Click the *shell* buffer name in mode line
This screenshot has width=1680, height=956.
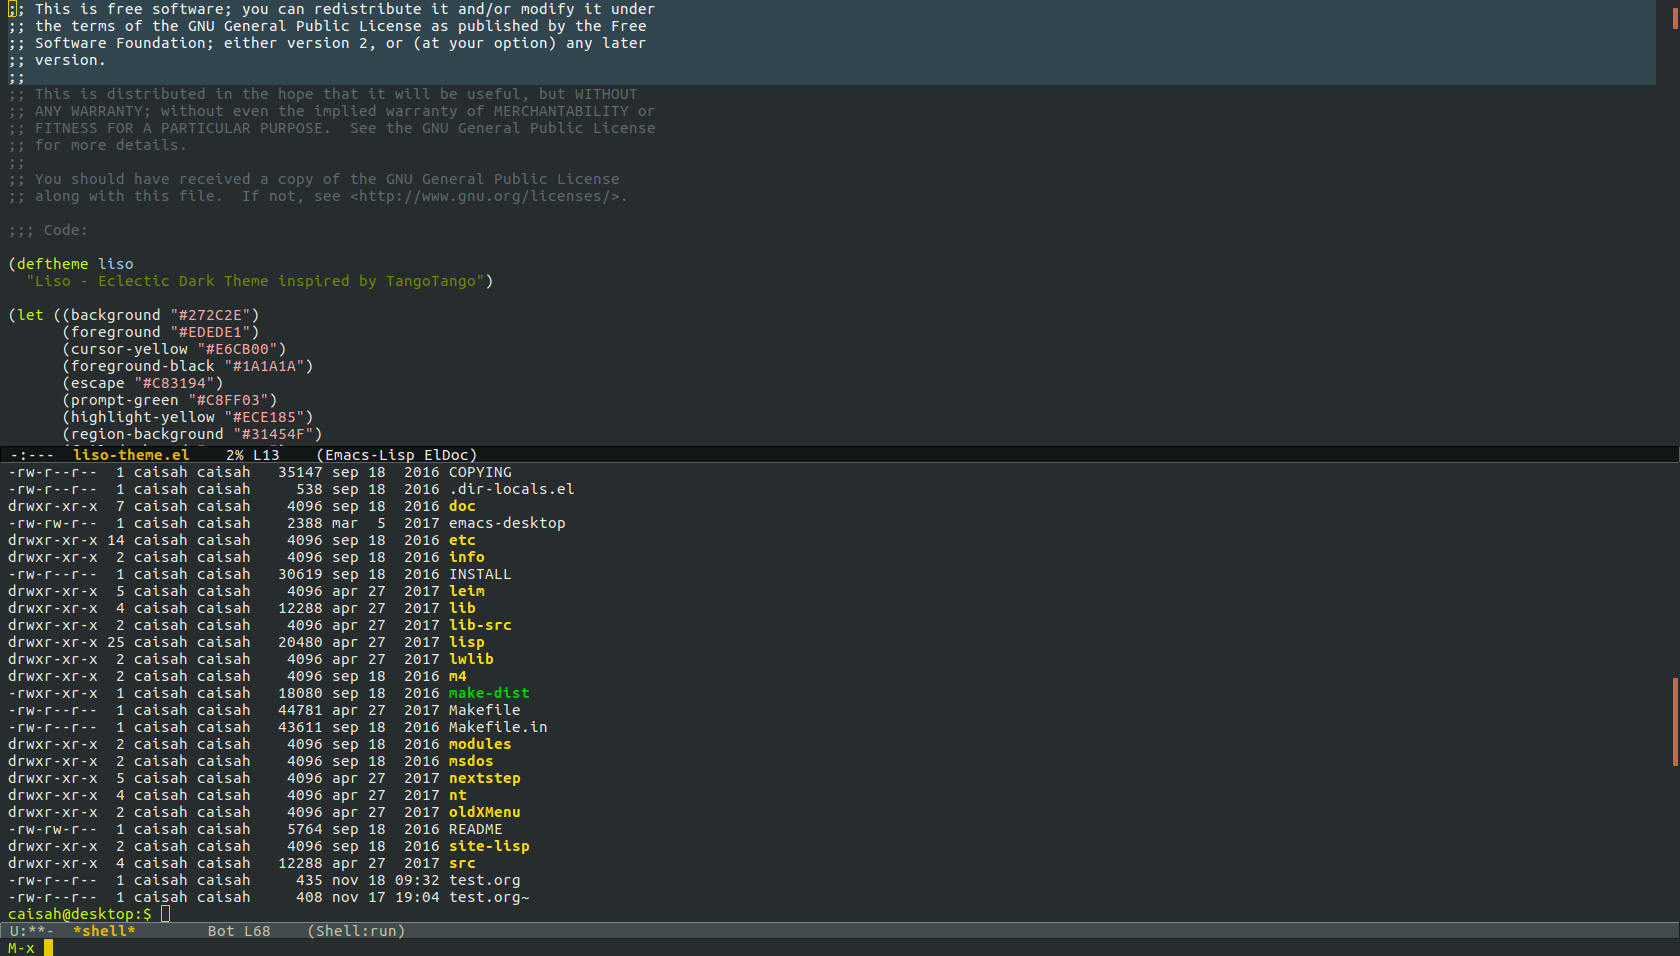coord(104,931)
